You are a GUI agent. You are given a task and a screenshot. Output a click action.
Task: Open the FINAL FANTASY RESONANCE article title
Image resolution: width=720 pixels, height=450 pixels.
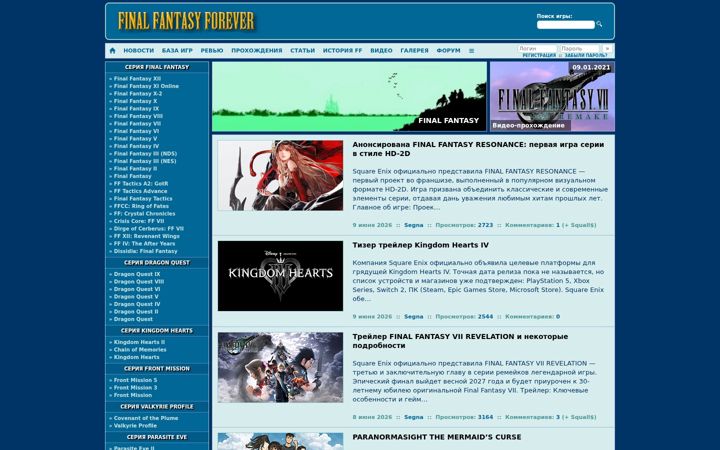click(x=478, y=149)
